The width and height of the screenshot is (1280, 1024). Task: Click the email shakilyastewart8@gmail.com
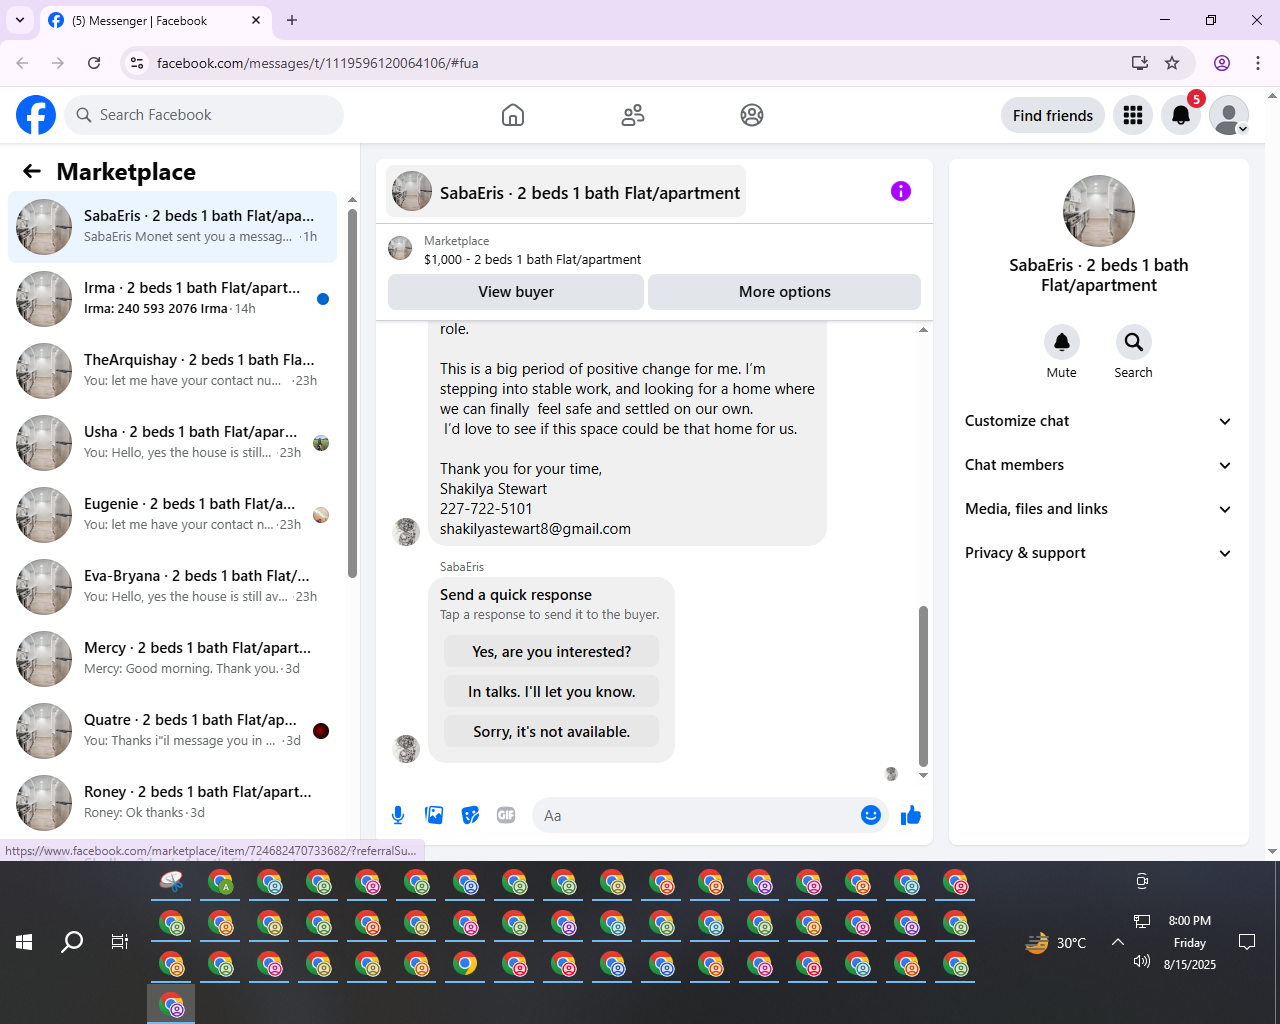tap(535, 529)
